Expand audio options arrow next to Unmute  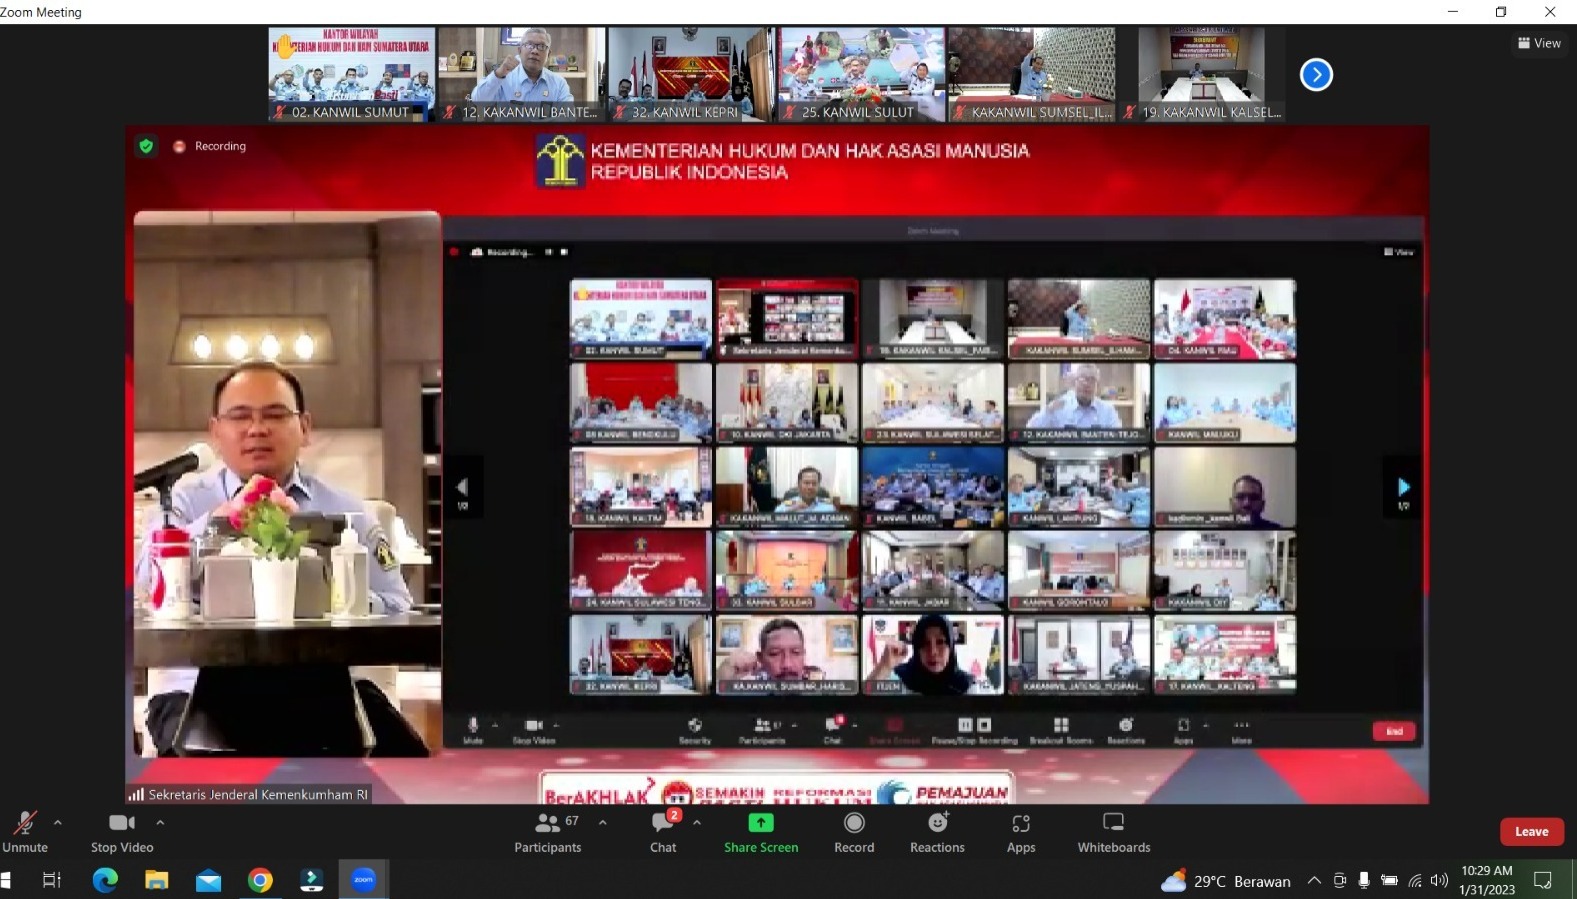click(58, 822)
